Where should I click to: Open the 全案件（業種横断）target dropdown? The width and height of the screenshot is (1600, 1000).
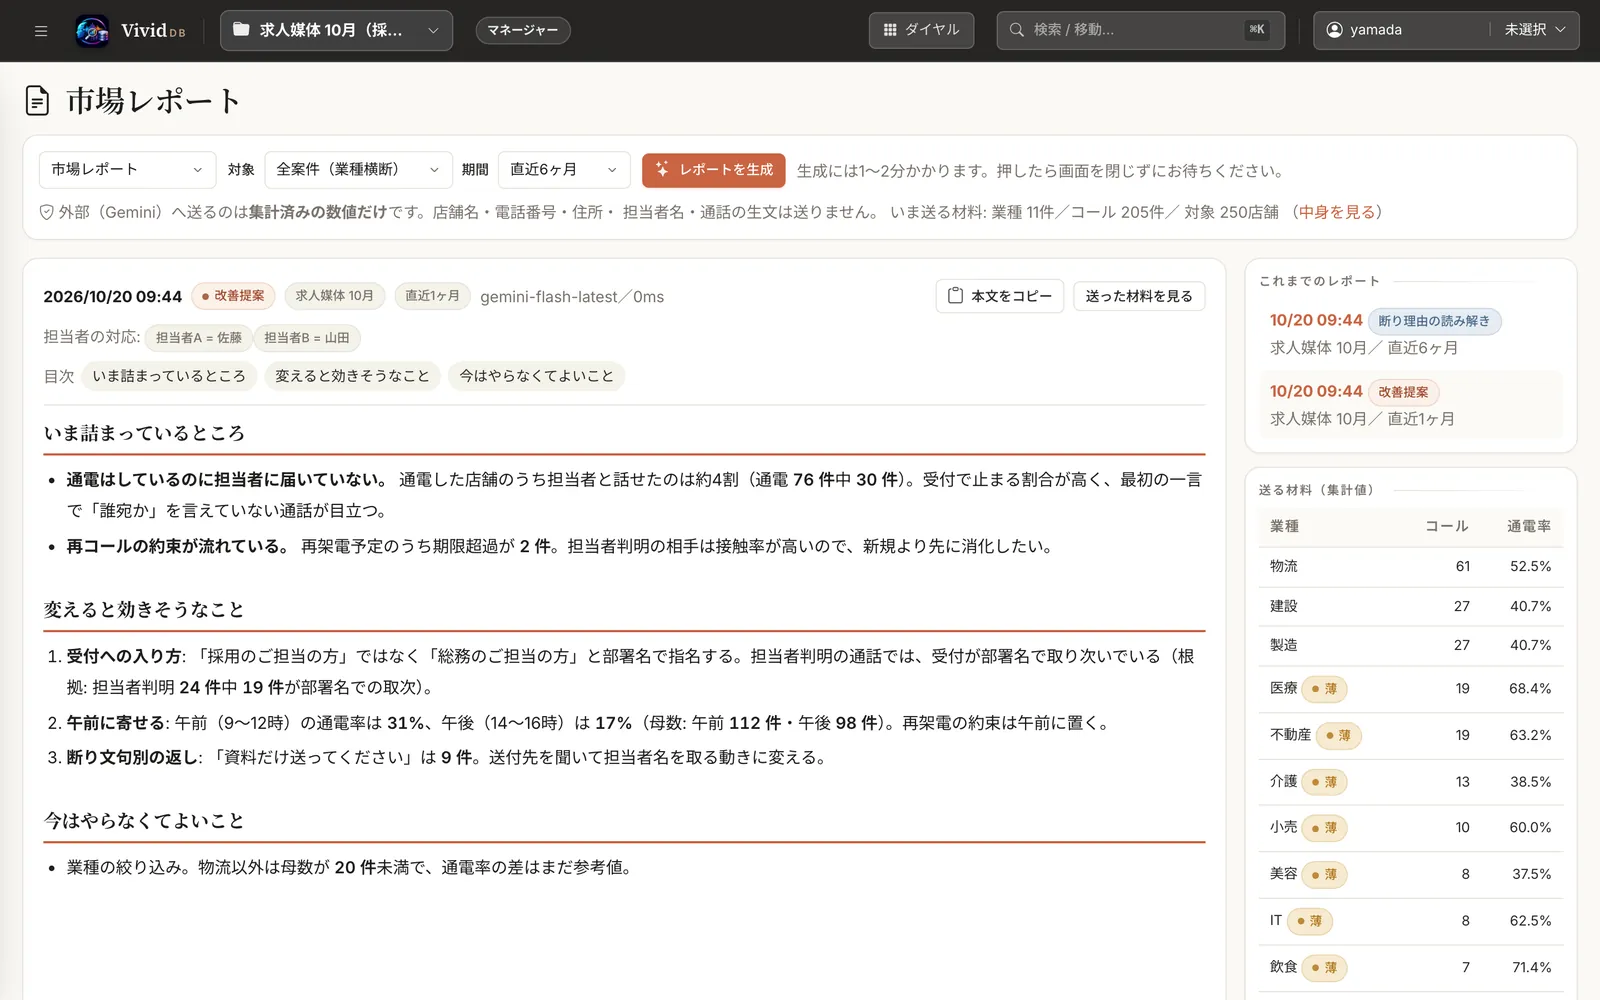358,170
